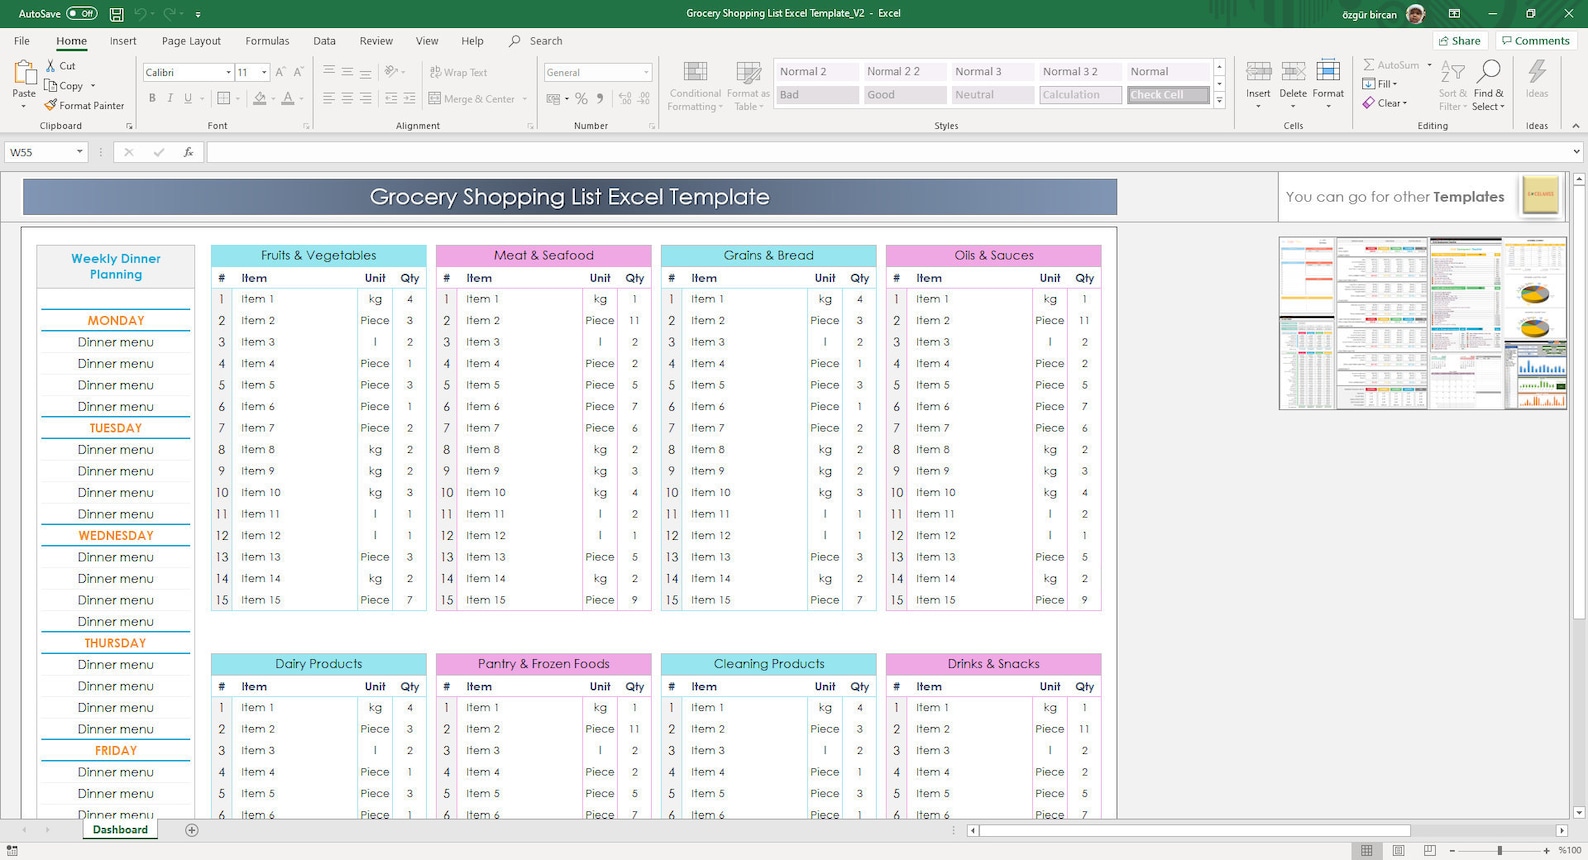Toggle Underline formatting
The image size is (1588, 860).
tap(187, 98)
